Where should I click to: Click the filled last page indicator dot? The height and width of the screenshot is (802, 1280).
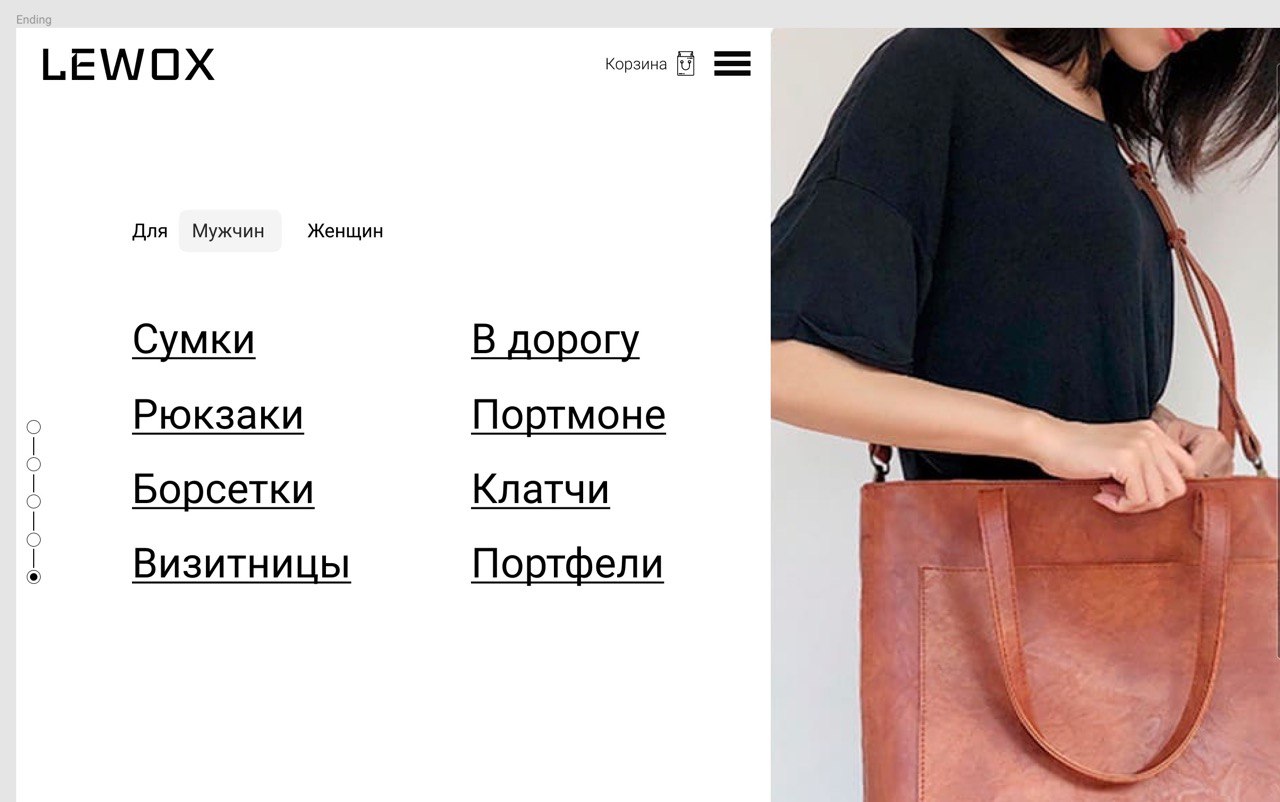[34, 577]
